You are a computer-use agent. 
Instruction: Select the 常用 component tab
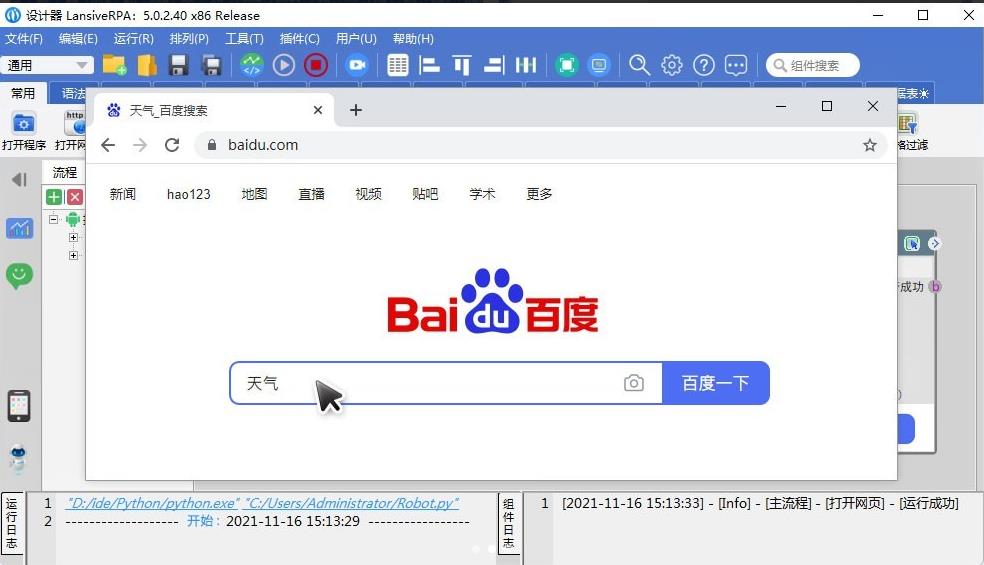click(23, 94)
